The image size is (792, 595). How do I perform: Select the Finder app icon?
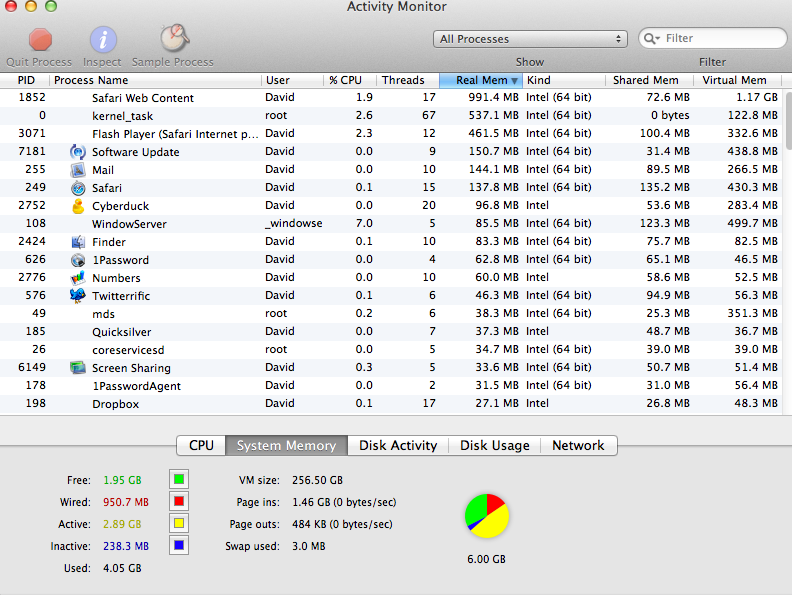78,242
